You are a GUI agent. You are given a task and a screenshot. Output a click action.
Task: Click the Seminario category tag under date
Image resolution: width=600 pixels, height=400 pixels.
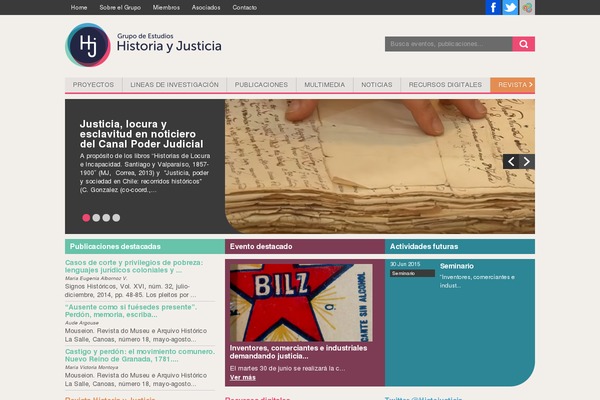(x=412, y=273)
